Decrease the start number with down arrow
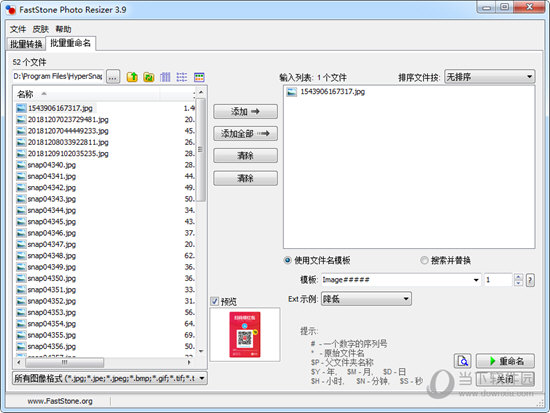 point(518,283)
